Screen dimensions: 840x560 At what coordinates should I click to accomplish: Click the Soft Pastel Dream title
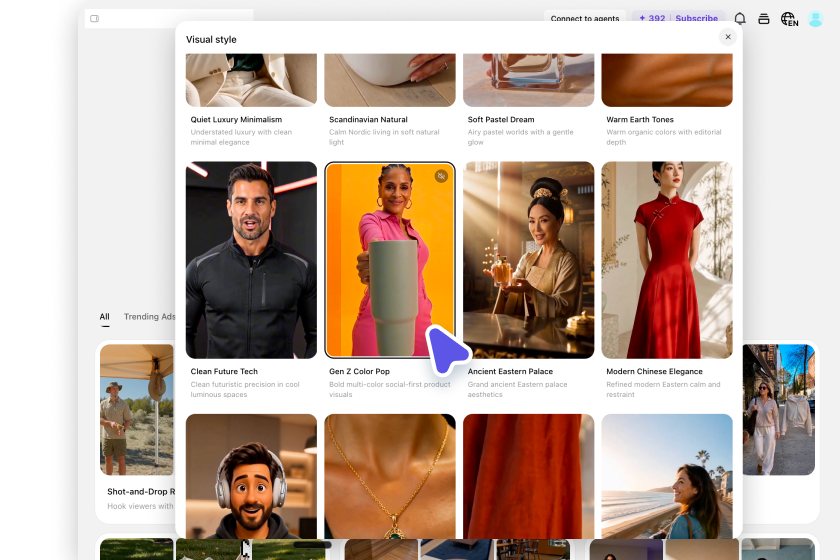pyautogui.click(x=501, y=120)
